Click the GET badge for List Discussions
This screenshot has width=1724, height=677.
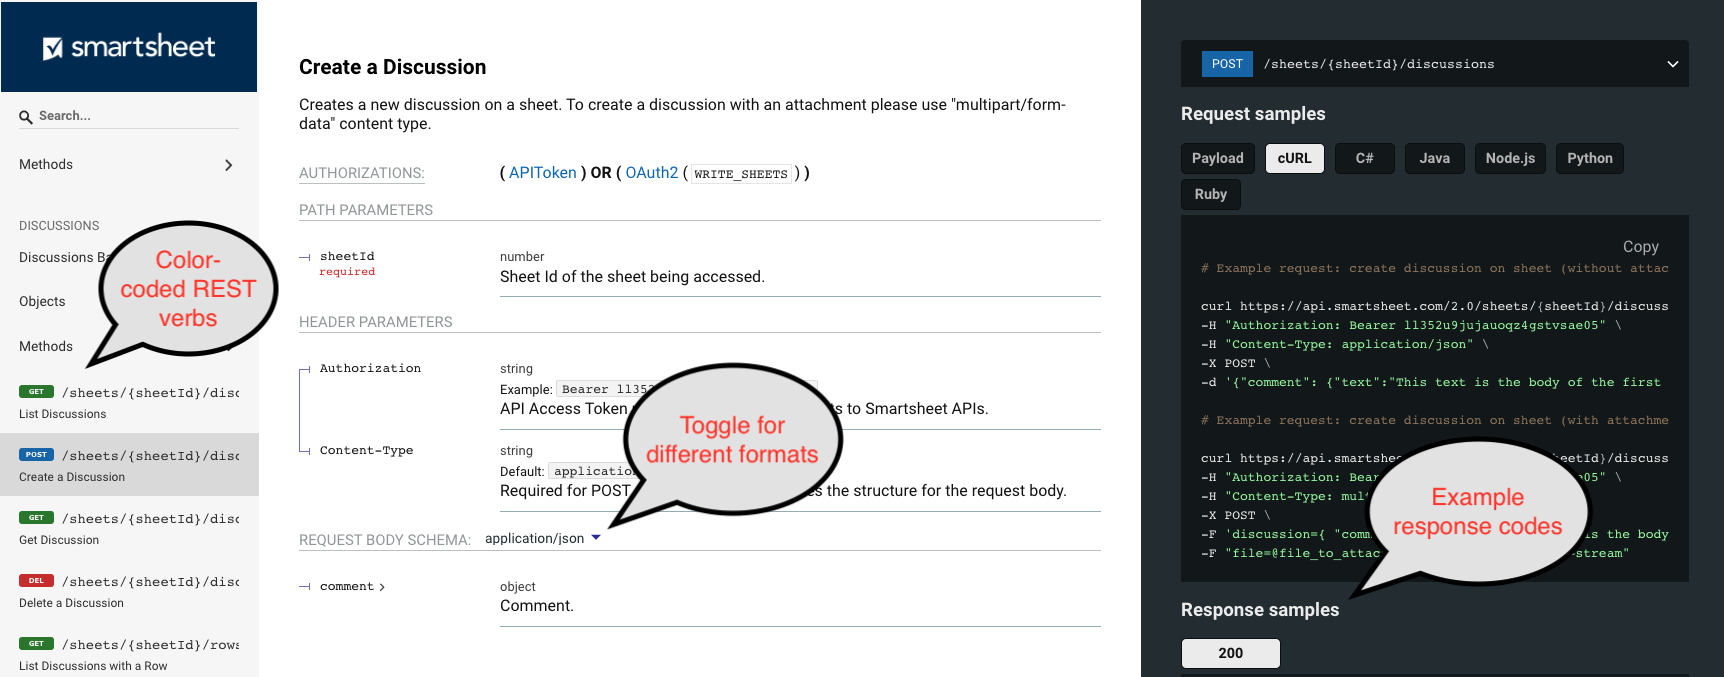click(x=36, y=392)
